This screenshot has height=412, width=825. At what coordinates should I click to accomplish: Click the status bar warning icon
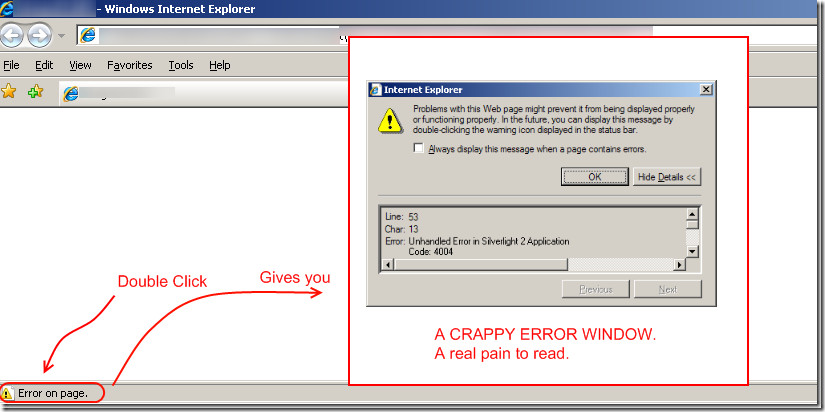click(7, 393)
